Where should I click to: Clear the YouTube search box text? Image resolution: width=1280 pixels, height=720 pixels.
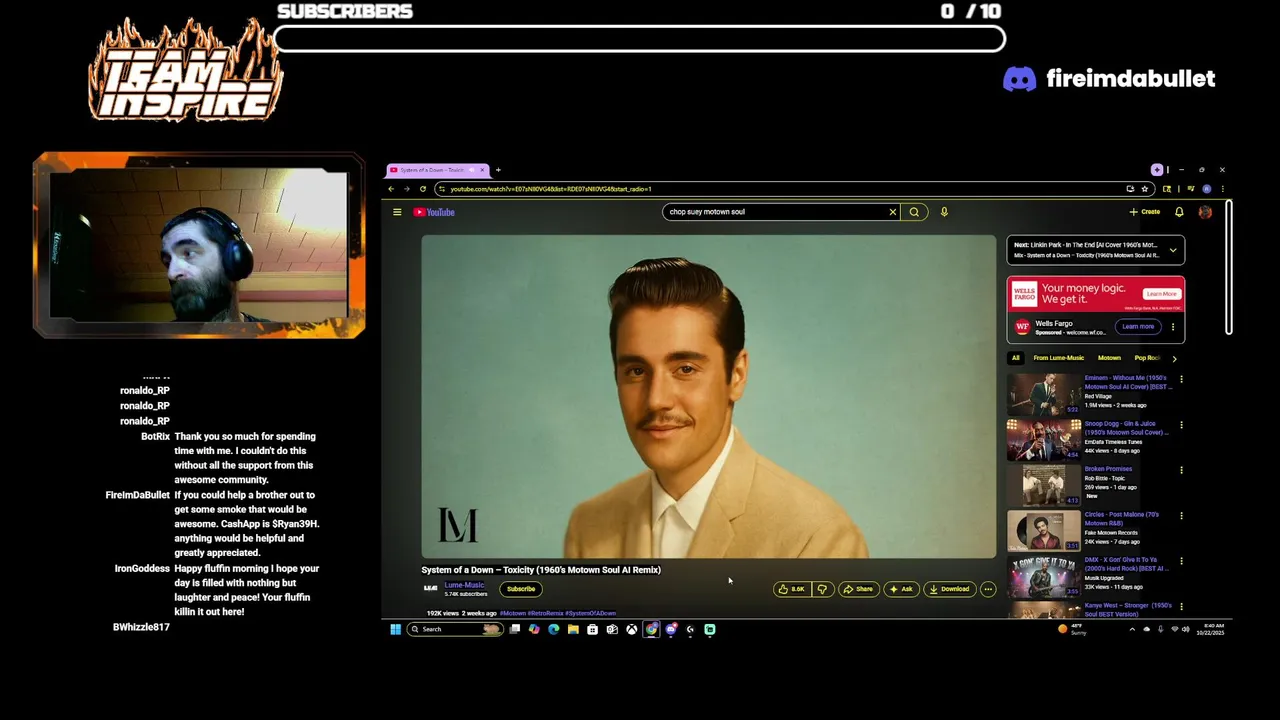pyautogui.click(x=893, y=212)
